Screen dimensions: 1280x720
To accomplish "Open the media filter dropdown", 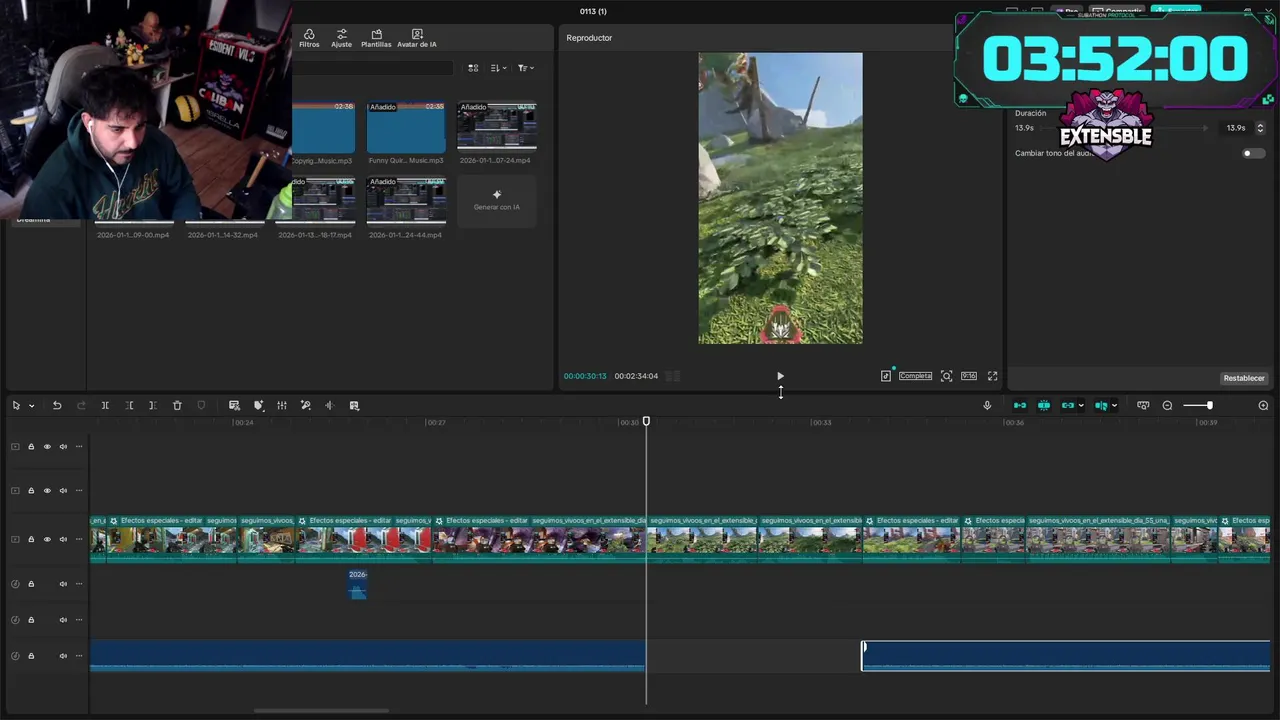I will pyautogui.click(x=526, y=68).
